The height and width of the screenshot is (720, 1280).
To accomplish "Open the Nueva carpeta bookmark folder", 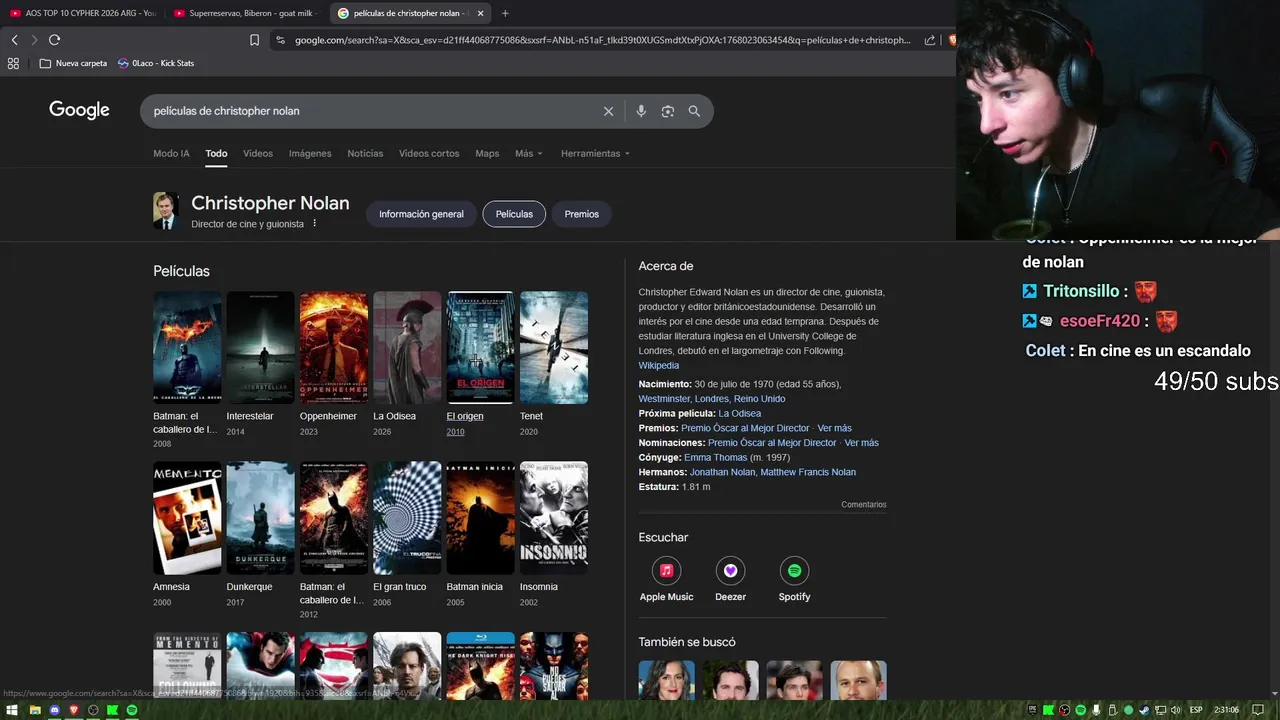I will pos(73,63).
